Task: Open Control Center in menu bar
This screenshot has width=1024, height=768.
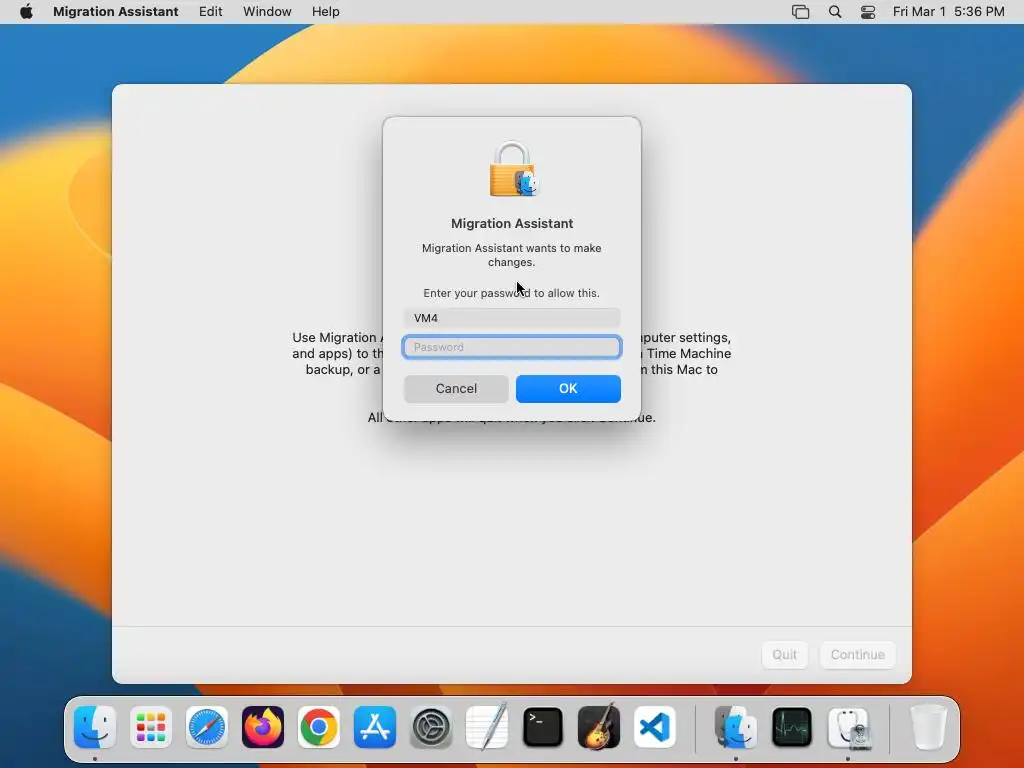Action: (868, 12)
